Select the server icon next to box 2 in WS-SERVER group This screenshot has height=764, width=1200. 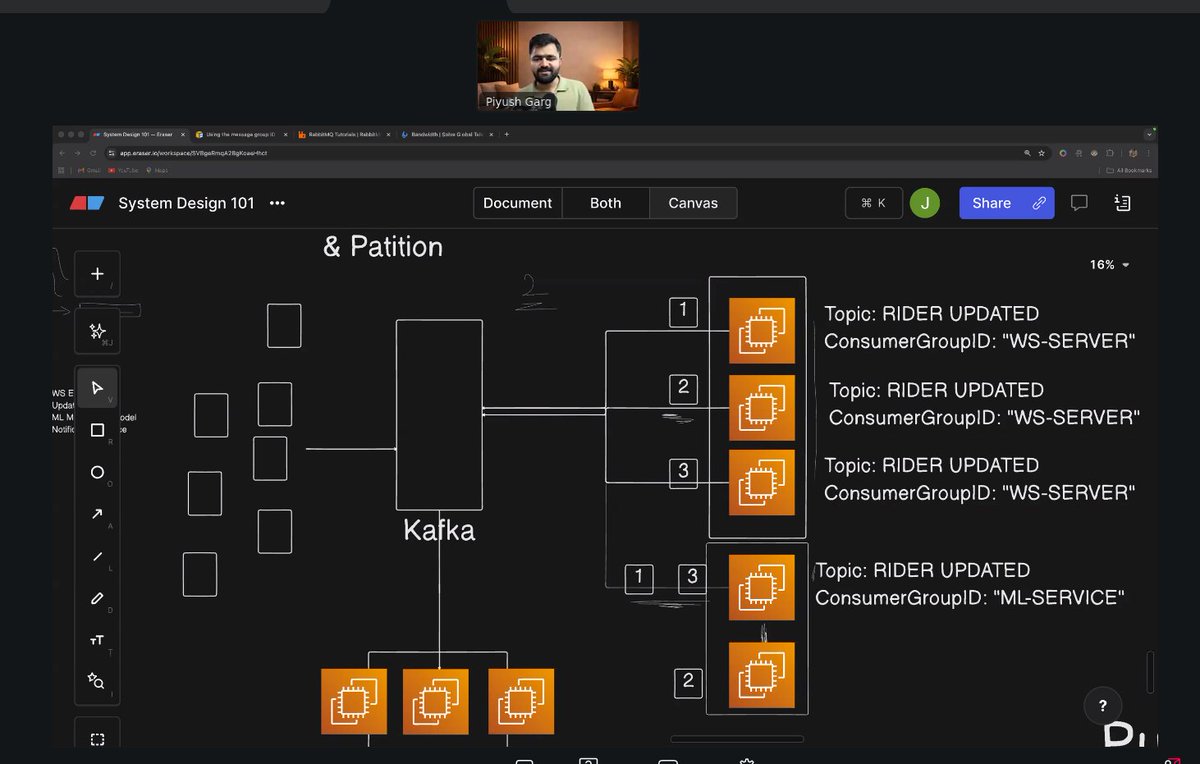761,408
